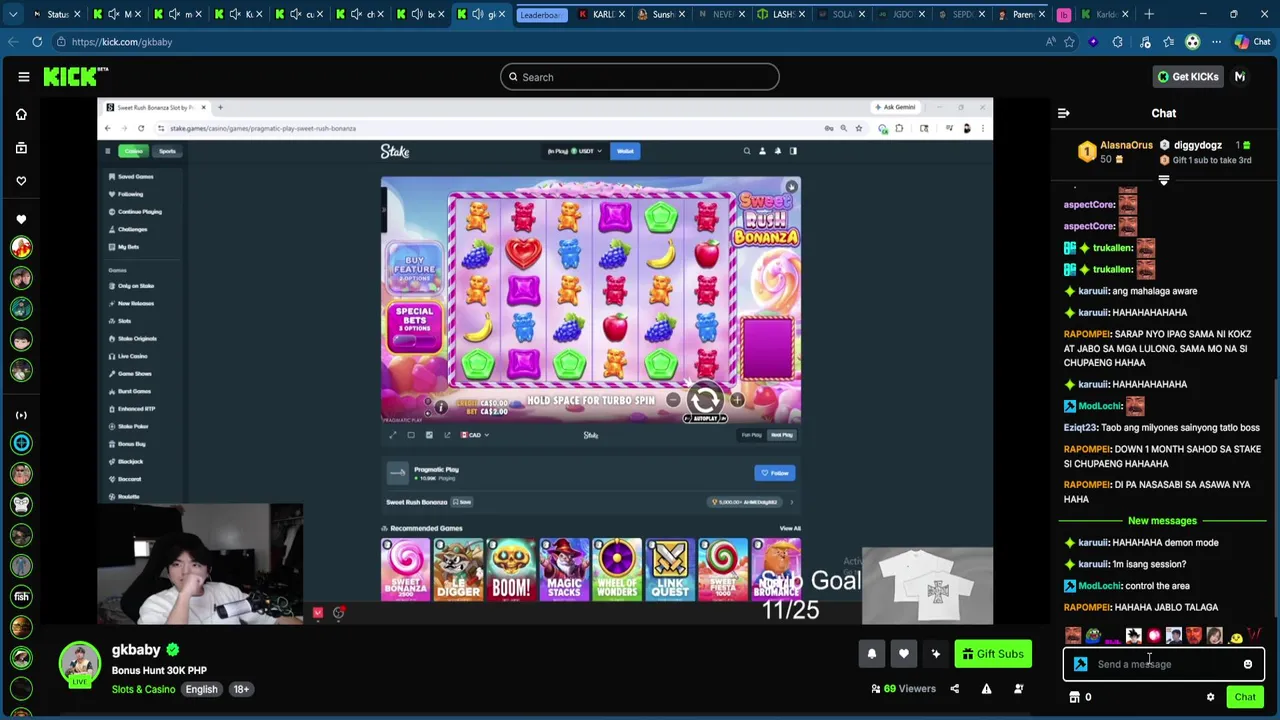This screenshot has width=1280, height=720.
Task: Click the Read aloud icon in address bar
Action: 1050,42
